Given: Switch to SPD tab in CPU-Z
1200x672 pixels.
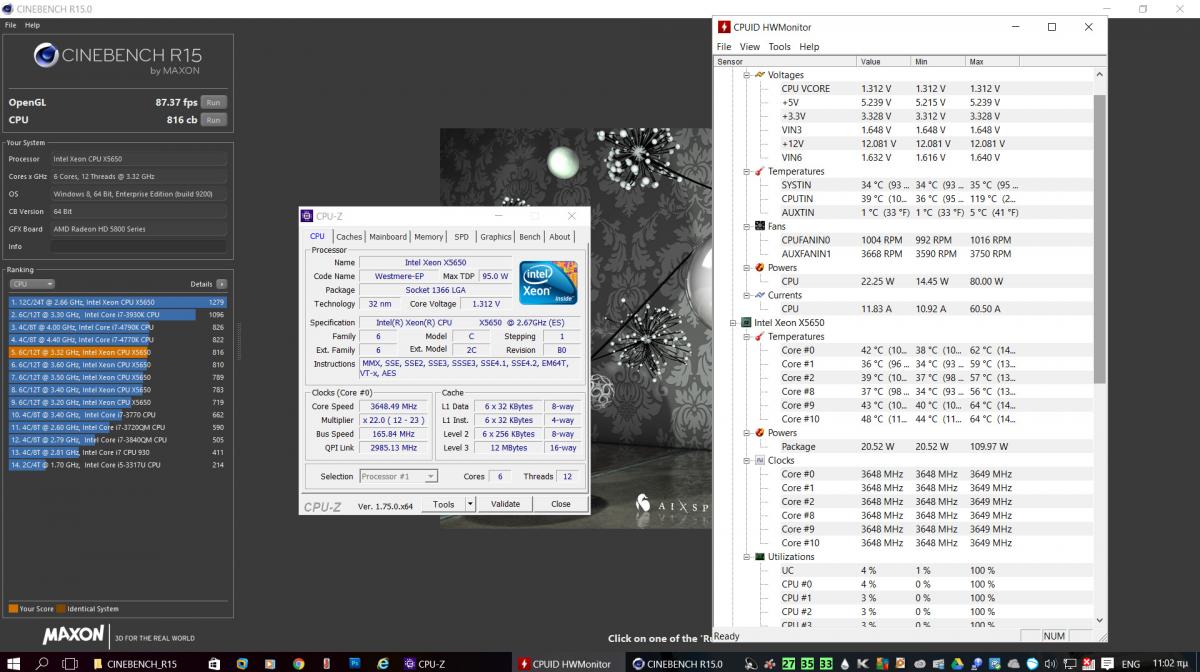Looking at the screenshot, I should click(461, 237).
